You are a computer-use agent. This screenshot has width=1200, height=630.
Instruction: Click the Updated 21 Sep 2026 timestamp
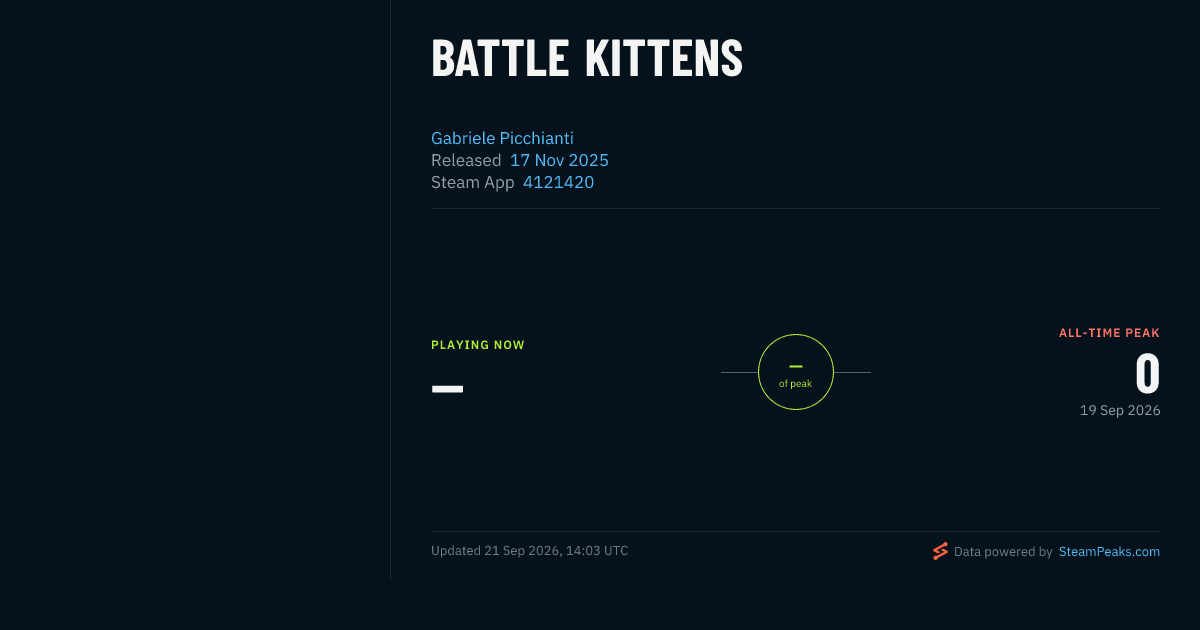click(530, 550)
